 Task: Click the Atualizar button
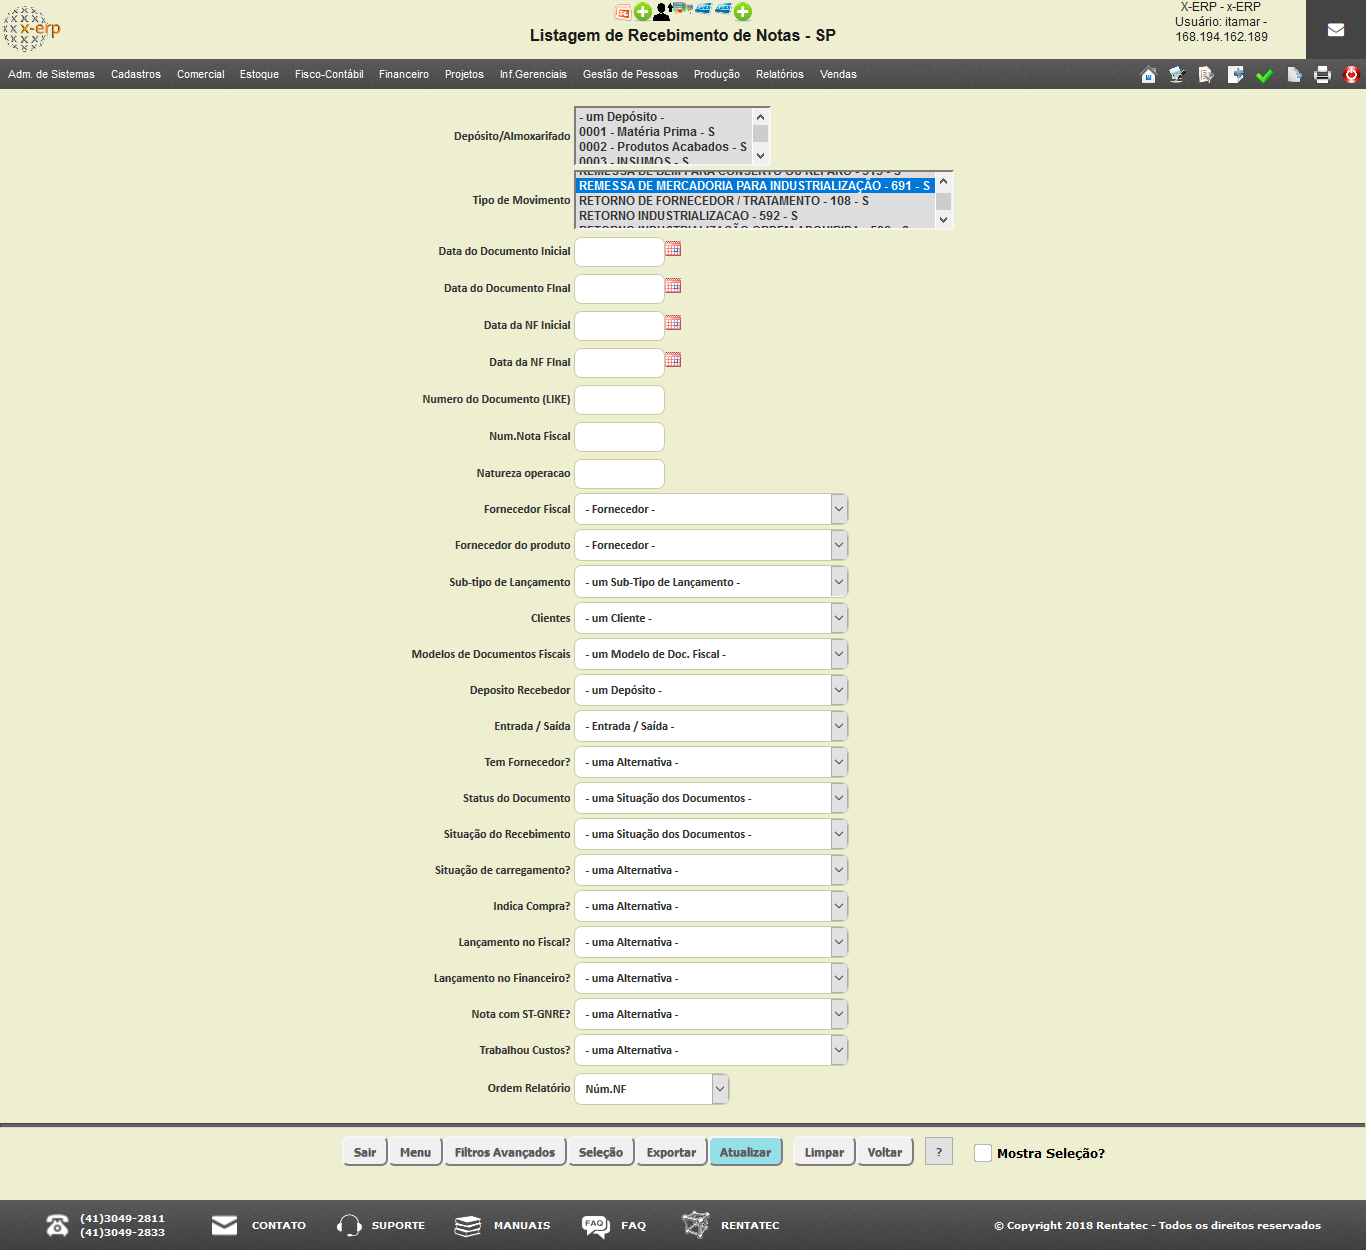tap(746, 1152)
